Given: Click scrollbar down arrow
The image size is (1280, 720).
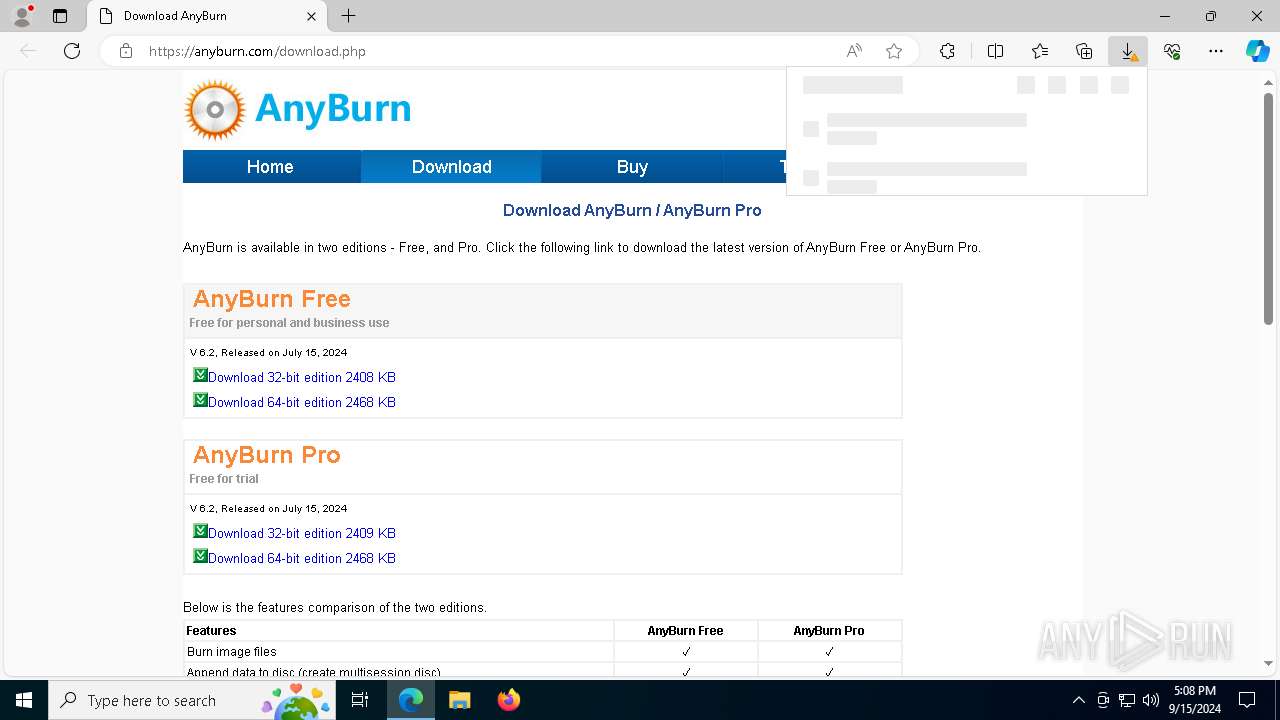Looking at the screenshot, I should click(x=1268, y=663).
